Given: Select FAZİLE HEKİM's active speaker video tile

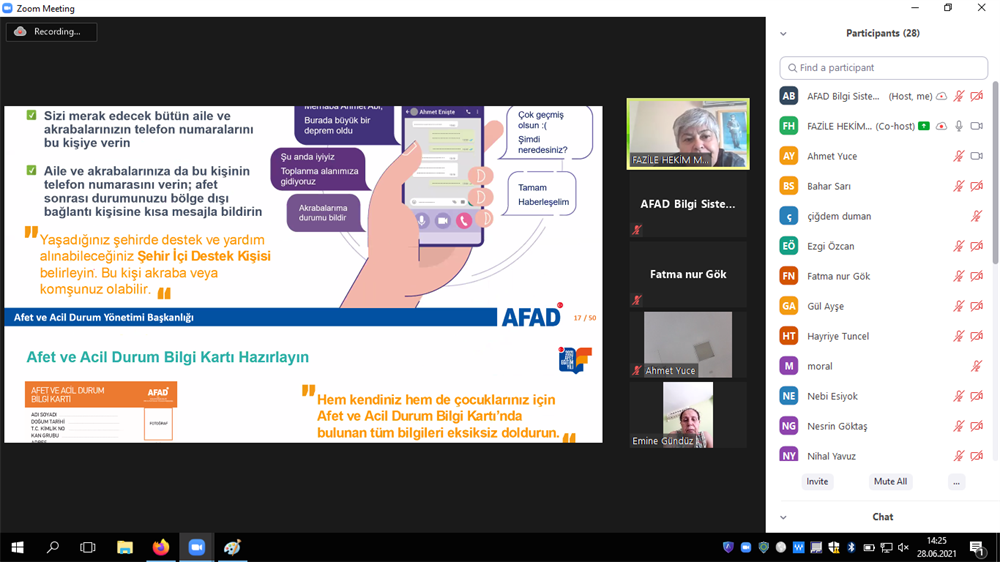Looking at the screenshot, I should tap(688, 134).
